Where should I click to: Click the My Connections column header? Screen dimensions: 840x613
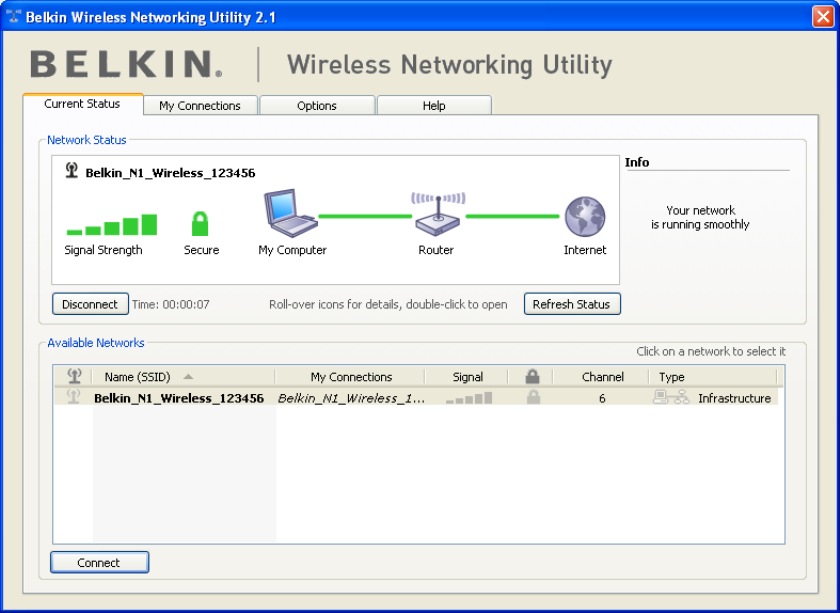pyautogui.click(x=351, y=377)
